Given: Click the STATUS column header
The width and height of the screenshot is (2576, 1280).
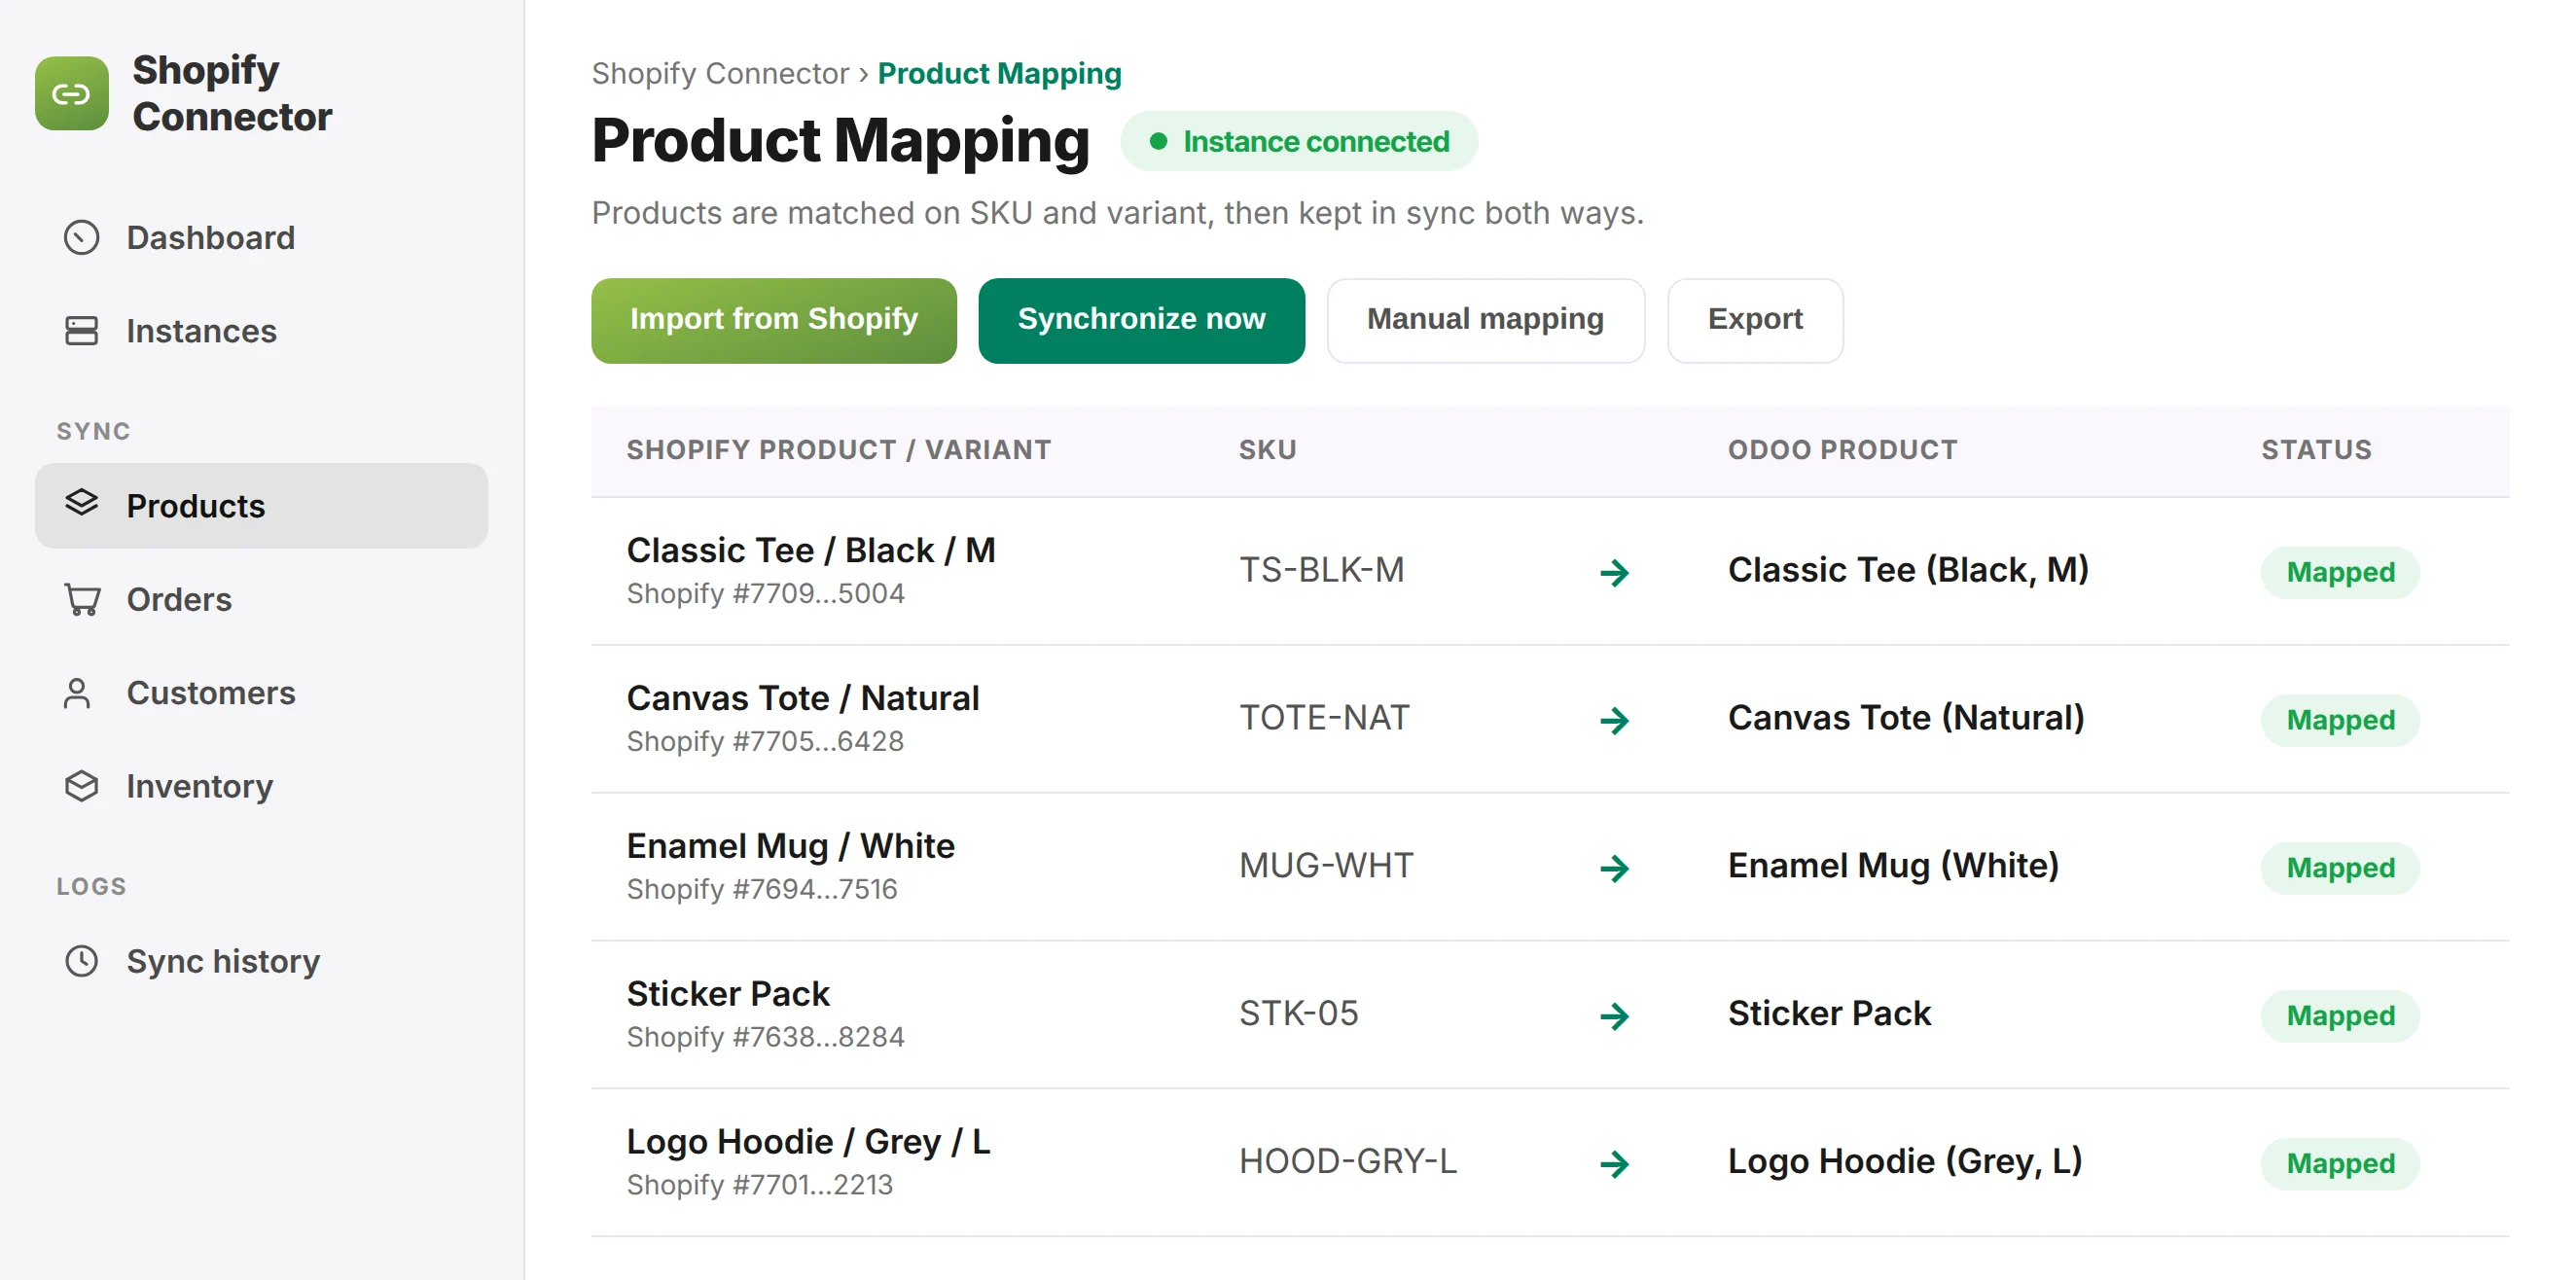Looking at the screenshot, I should 2316,450.
